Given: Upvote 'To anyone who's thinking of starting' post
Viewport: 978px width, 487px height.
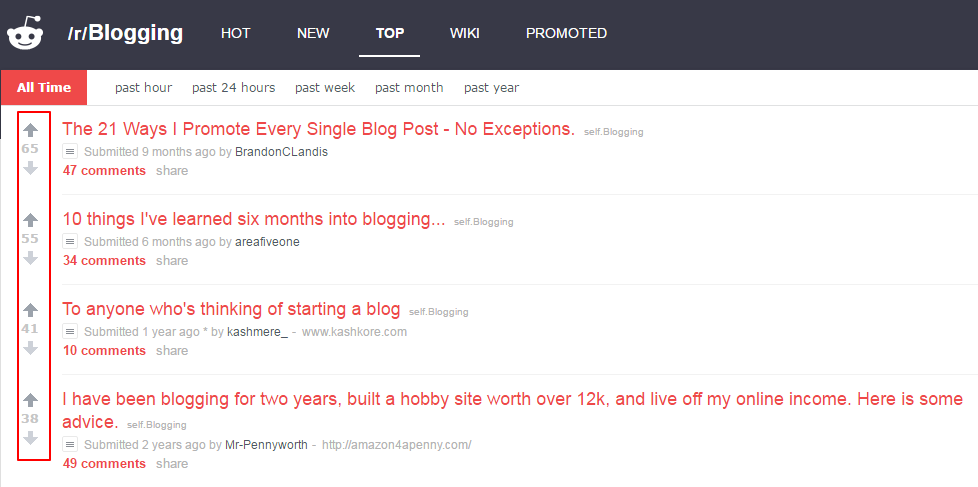Looking at the screenshot, I should (x=31, y=310).
